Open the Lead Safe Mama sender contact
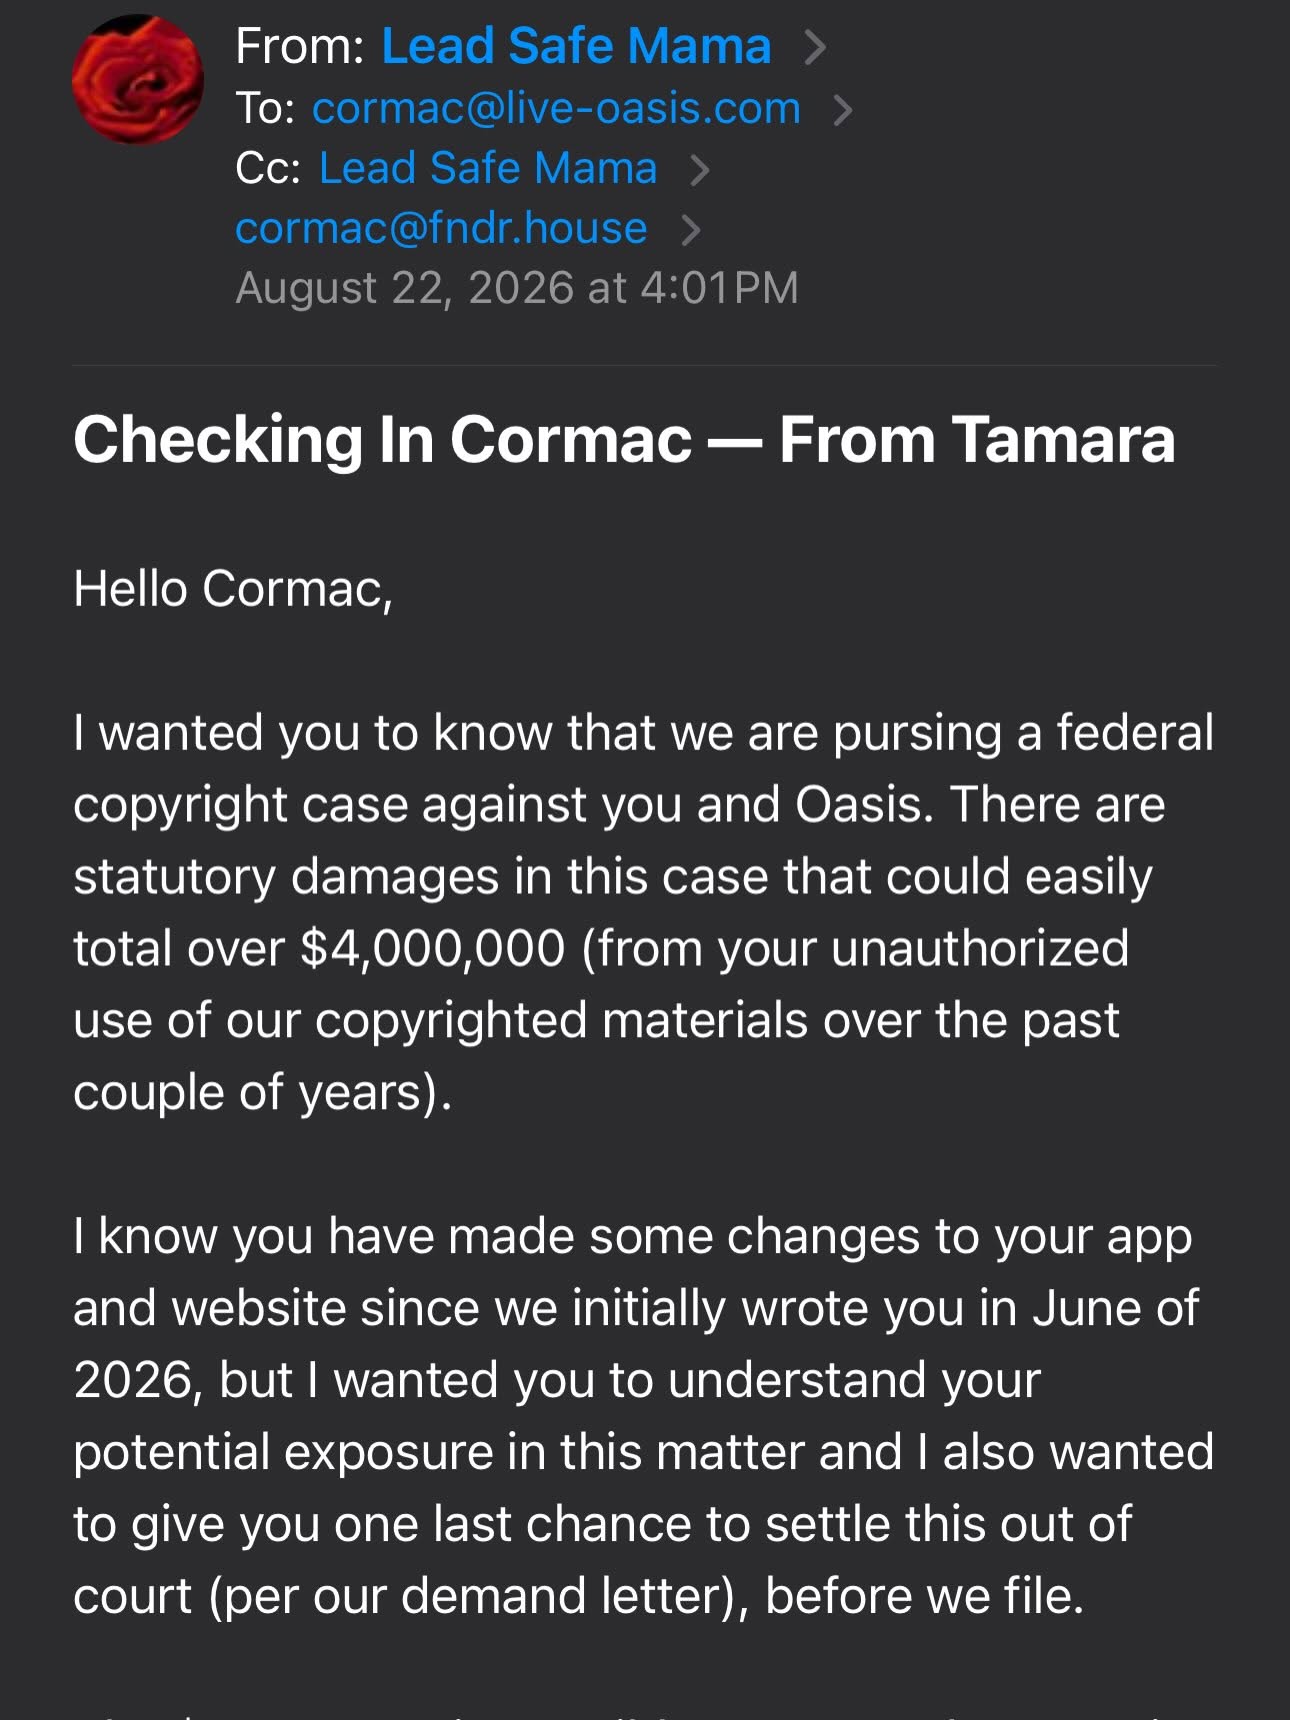1290x1720 pixels. coord(576,46)
